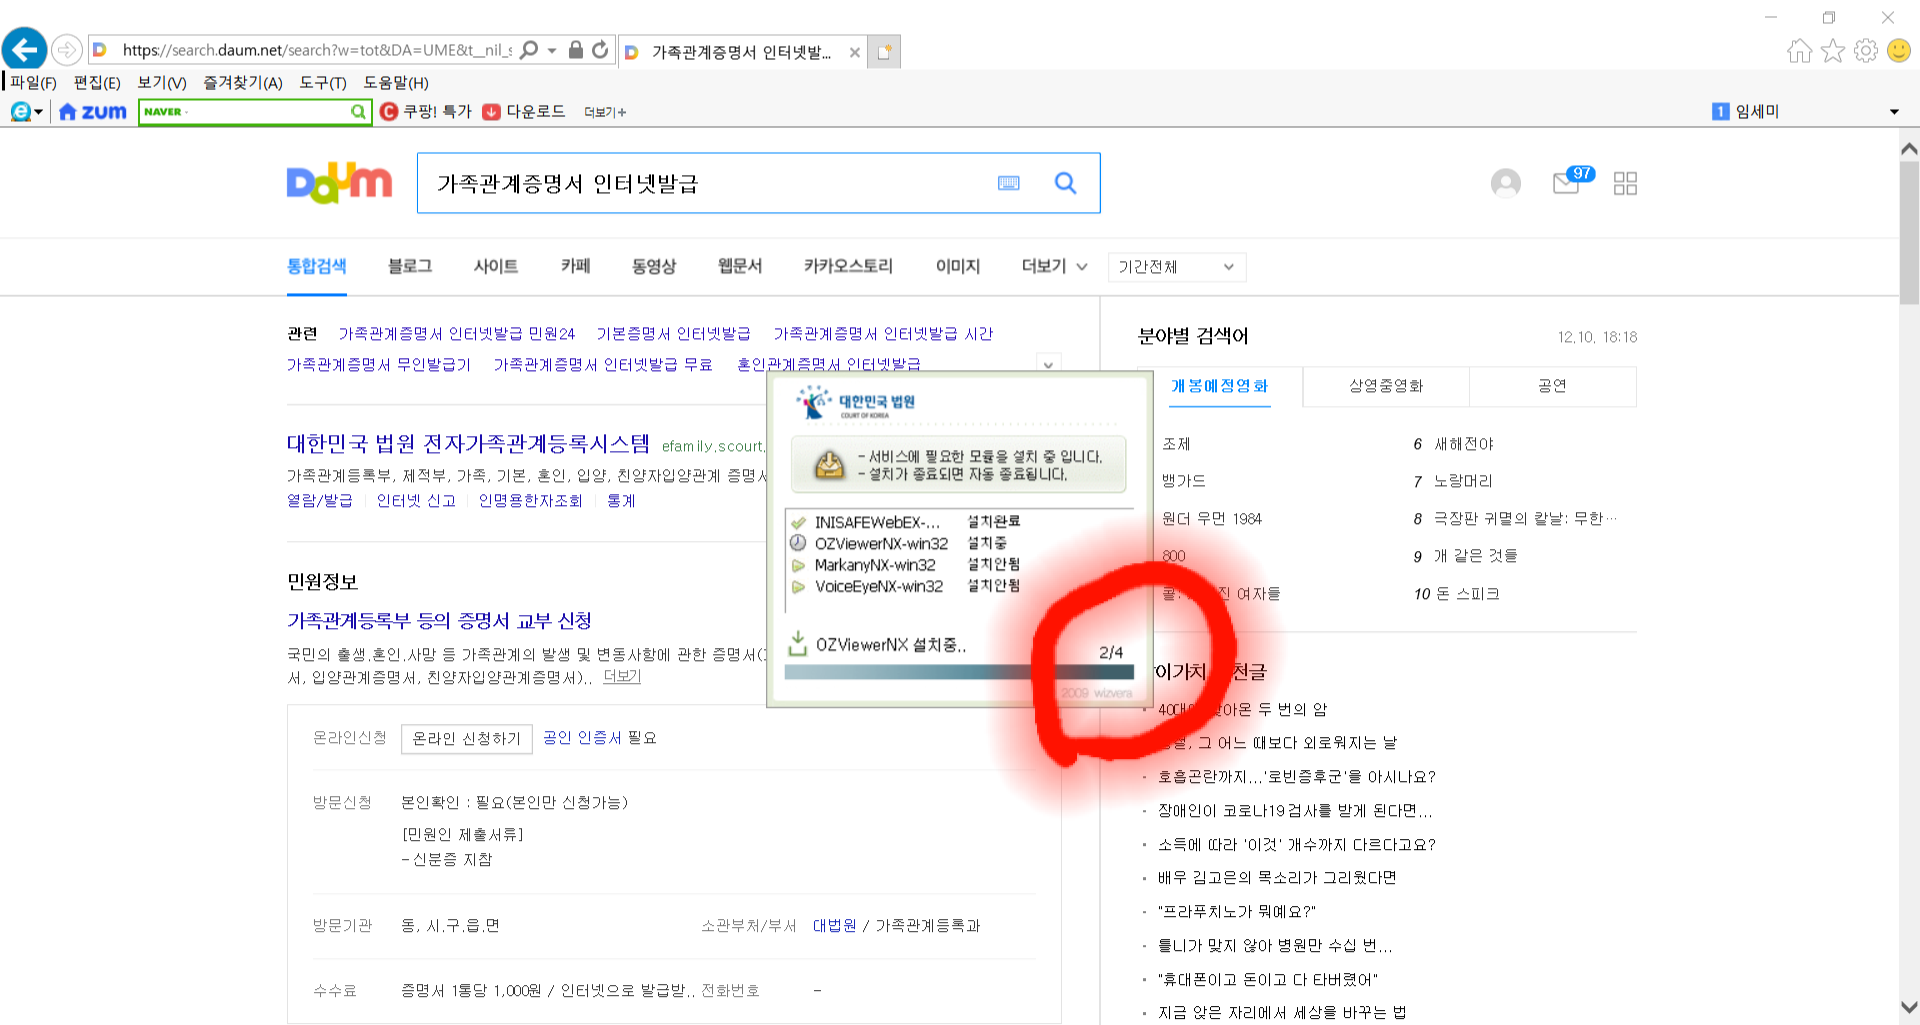This screenshot has height=1025, width=1920.
Task: Switch to the 사이트 search tab
Action: click(496, 266)
